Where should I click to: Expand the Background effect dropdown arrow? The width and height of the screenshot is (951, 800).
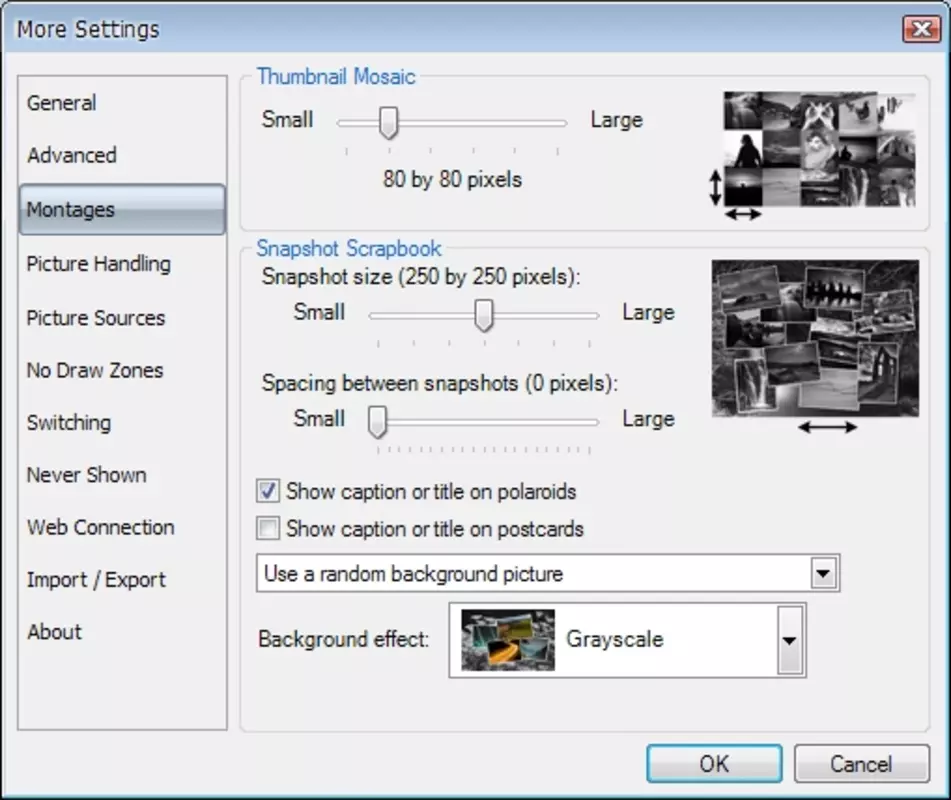pyautogui.click(x=790, y=640)
